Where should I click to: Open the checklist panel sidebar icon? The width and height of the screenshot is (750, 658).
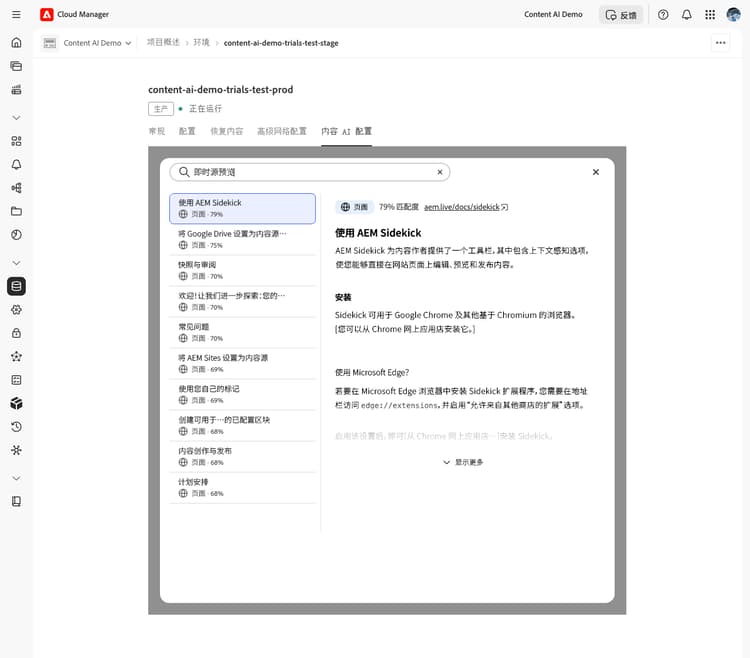coord(16,380)
